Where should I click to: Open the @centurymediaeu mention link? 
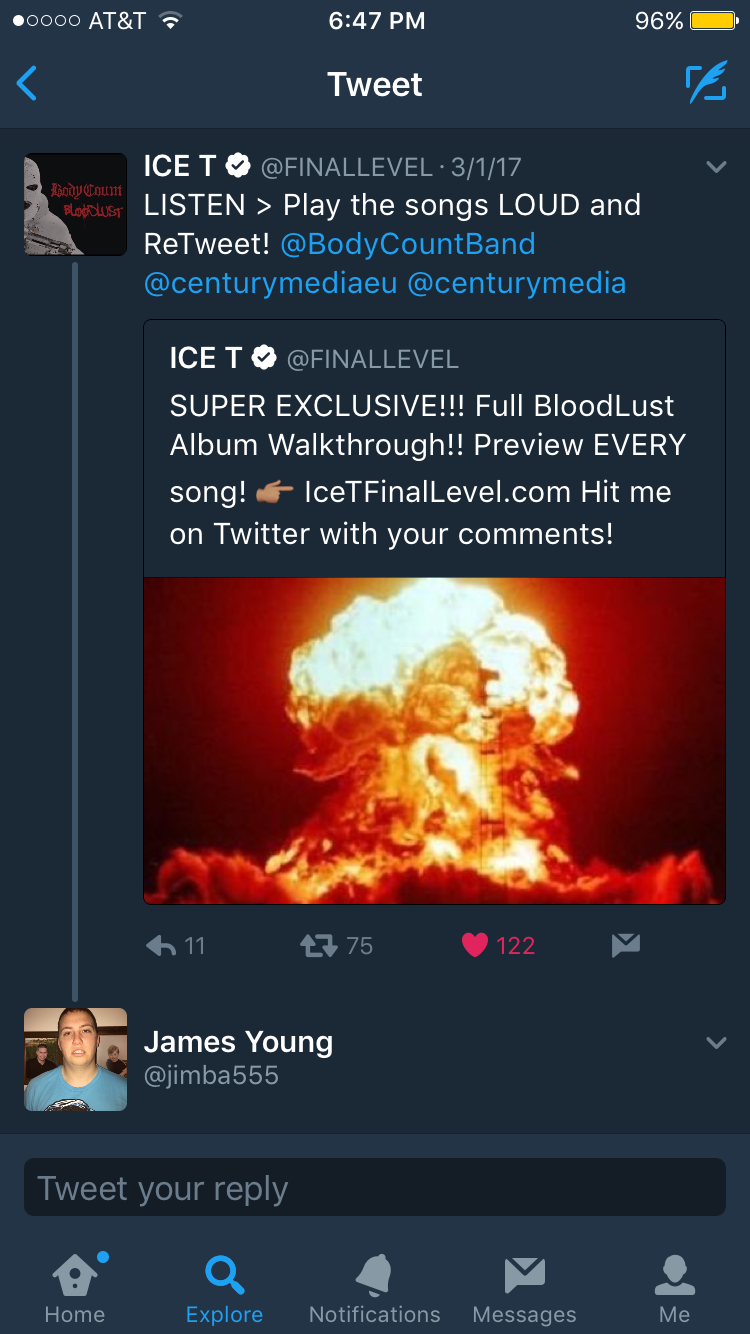(270, 283)
